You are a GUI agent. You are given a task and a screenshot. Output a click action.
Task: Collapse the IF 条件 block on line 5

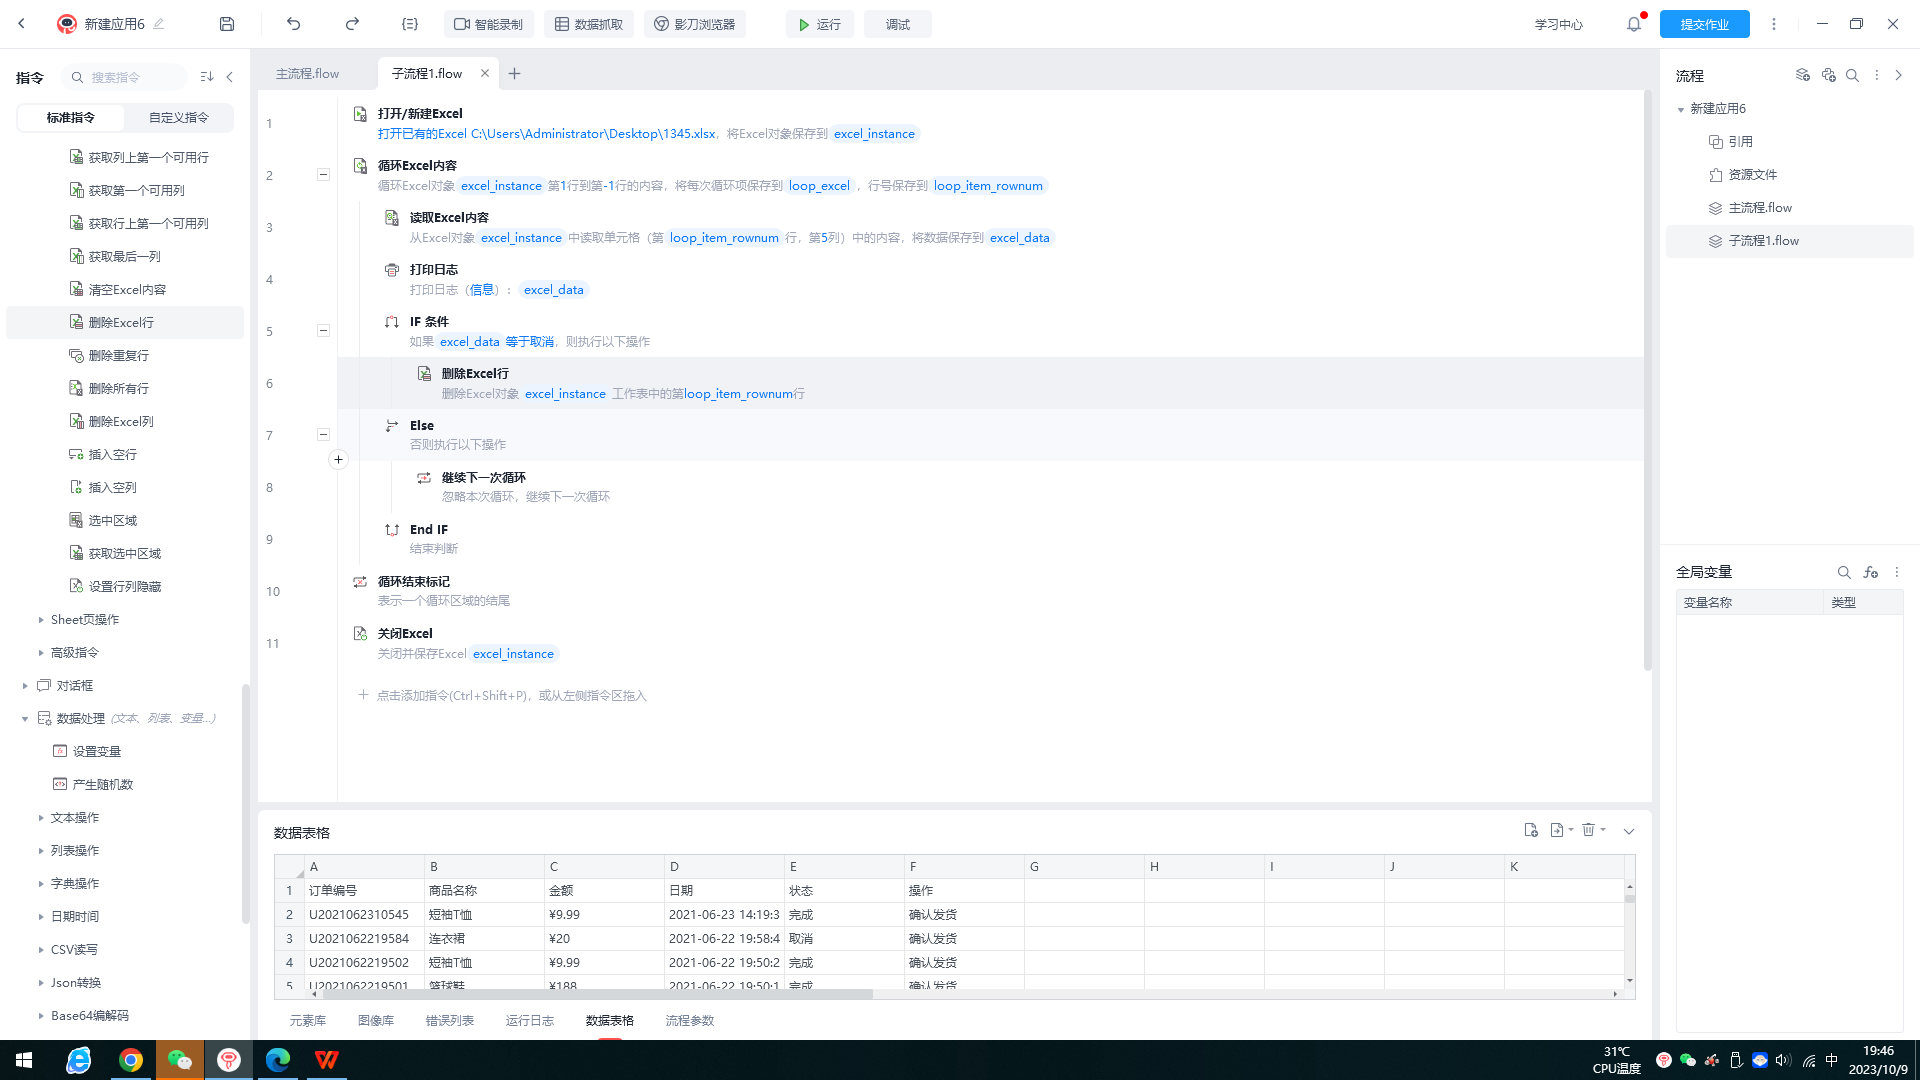323,330
